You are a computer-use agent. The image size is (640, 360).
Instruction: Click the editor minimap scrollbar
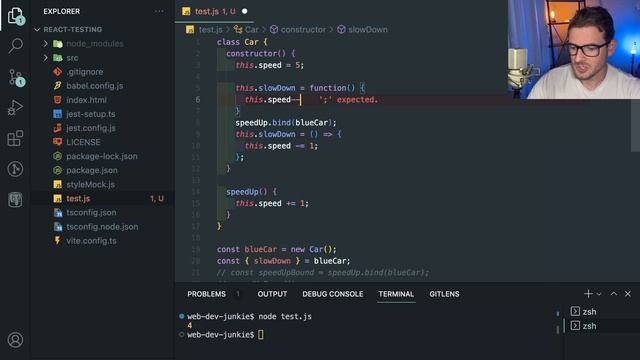coord(635,125)
